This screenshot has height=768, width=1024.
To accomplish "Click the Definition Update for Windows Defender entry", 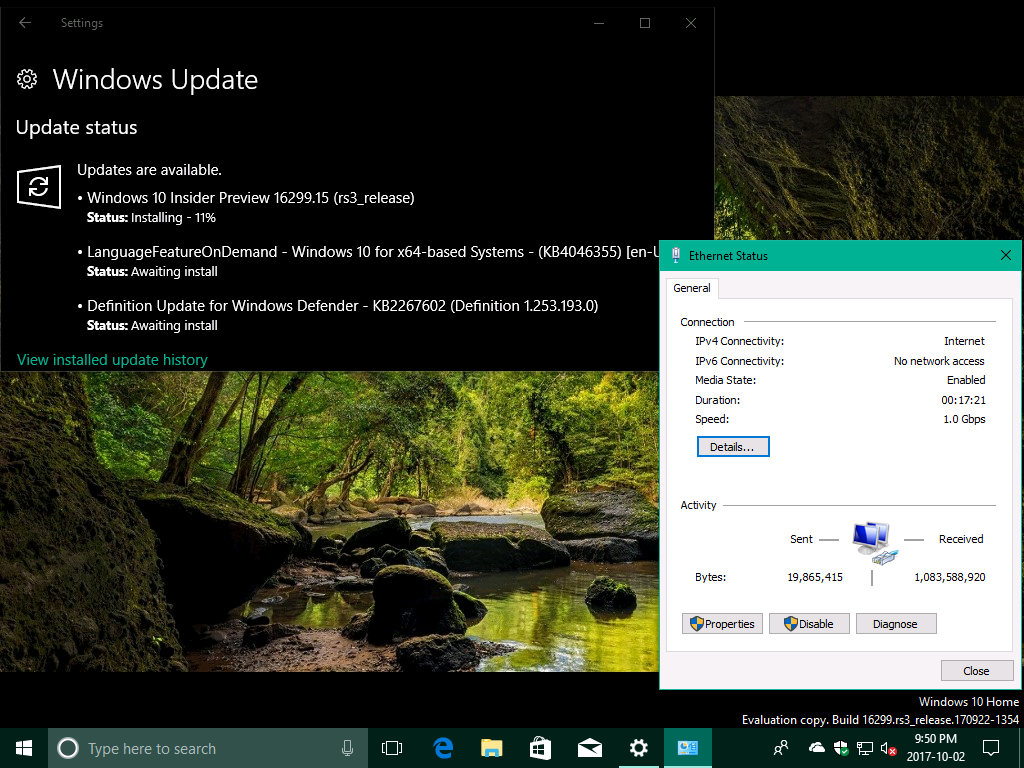I will 342,306.
